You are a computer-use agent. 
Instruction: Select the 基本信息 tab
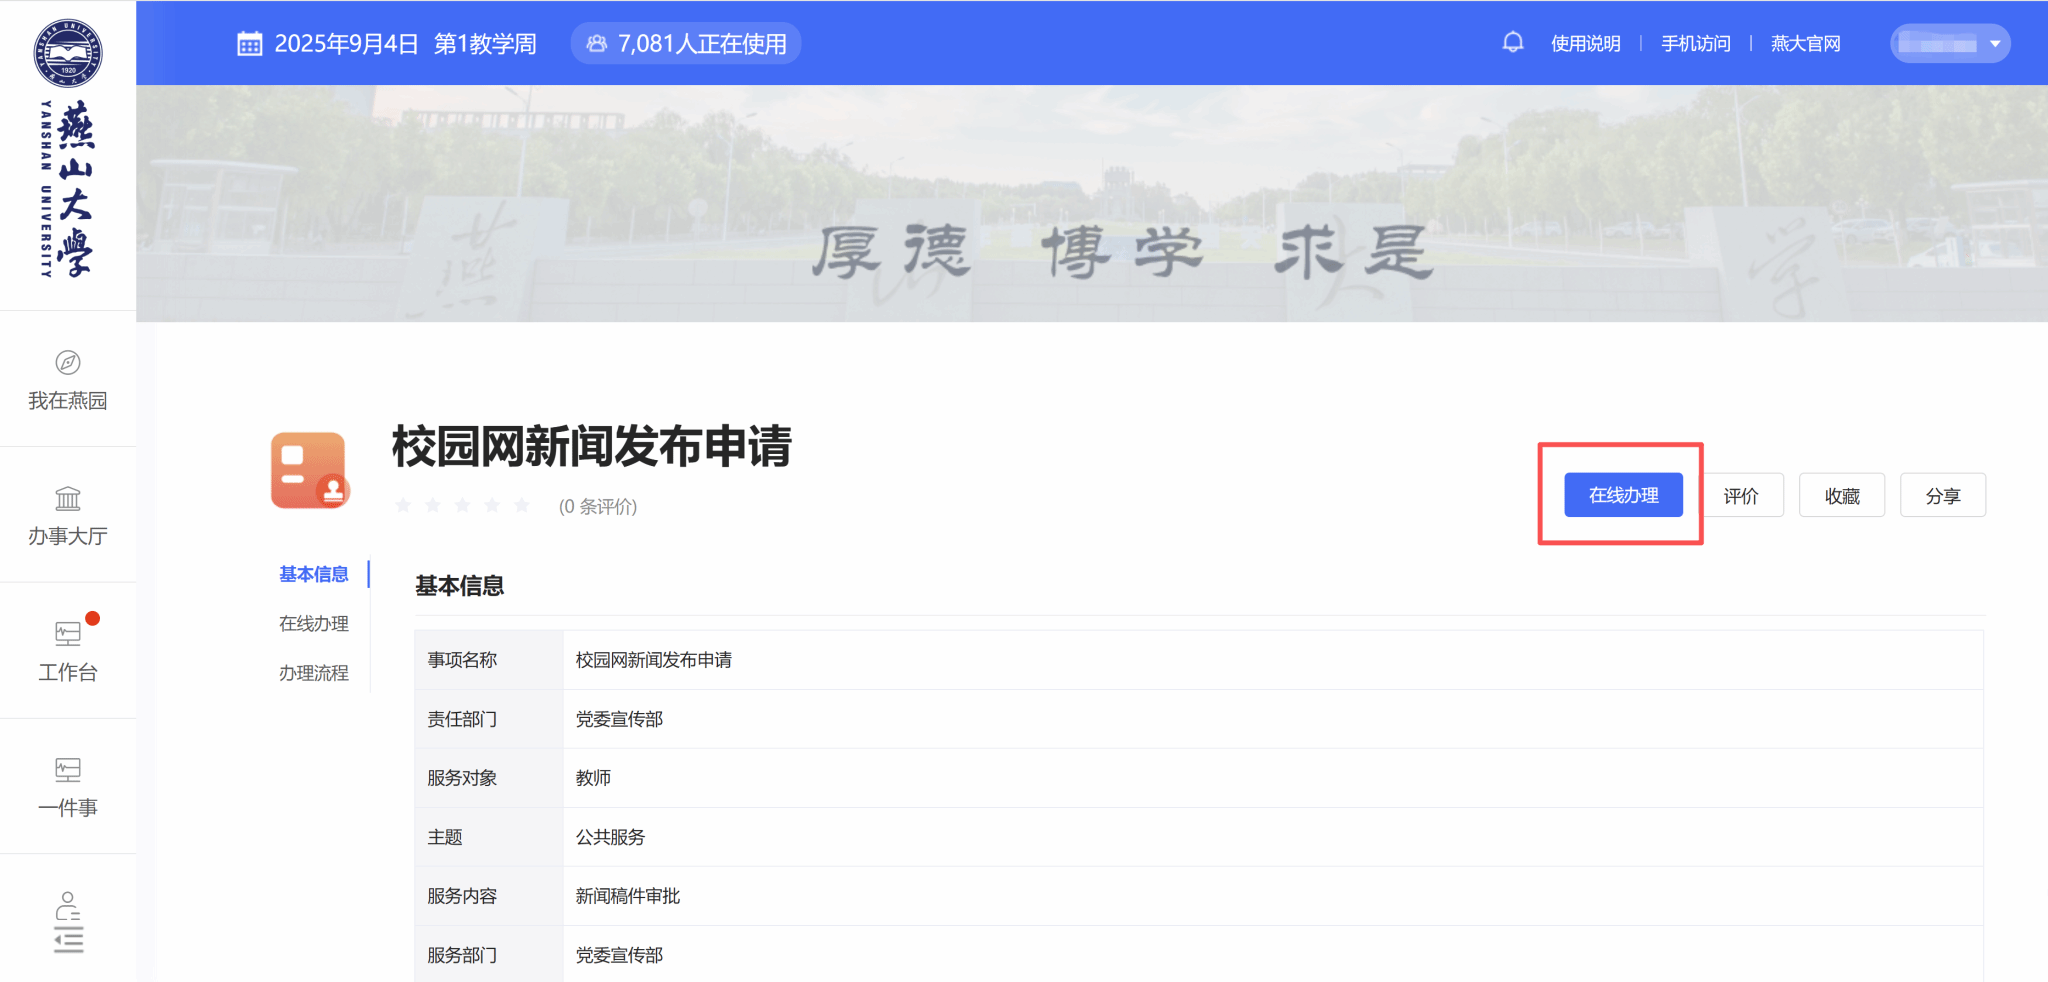click(x=314, y=574)
